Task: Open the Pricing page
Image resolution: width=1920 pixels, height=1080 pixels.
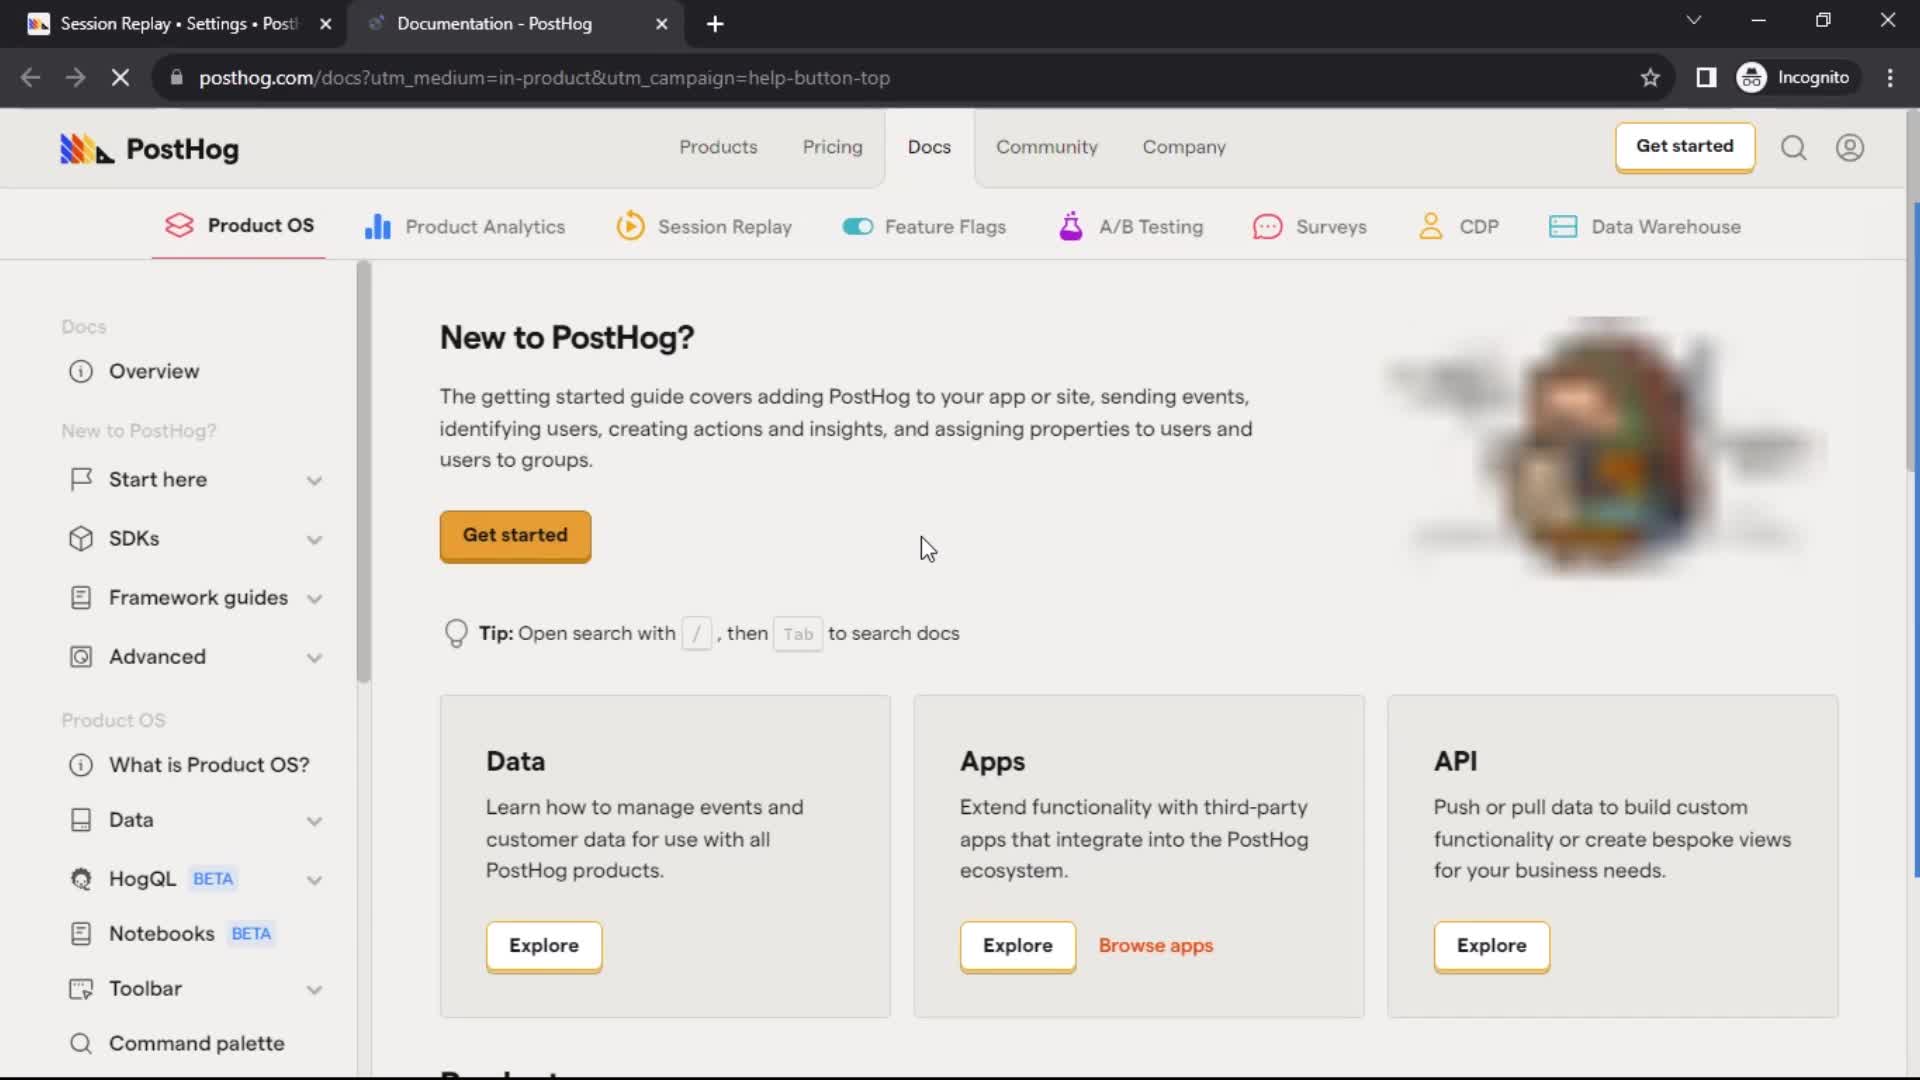Action: coord(832,147)
